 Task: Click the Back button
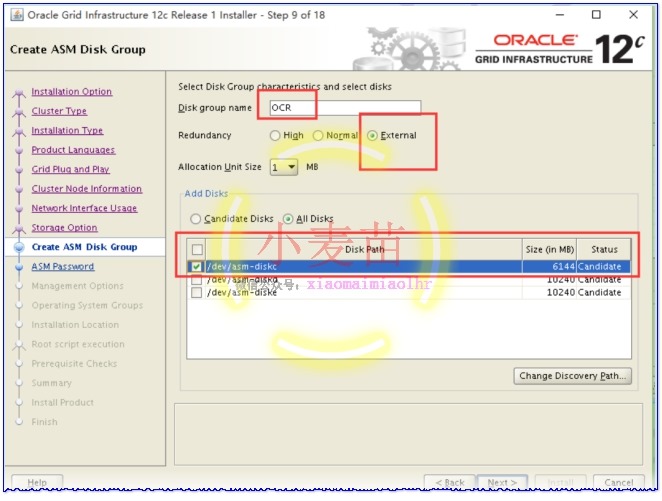pyautogui.click(x=449, y=482)
